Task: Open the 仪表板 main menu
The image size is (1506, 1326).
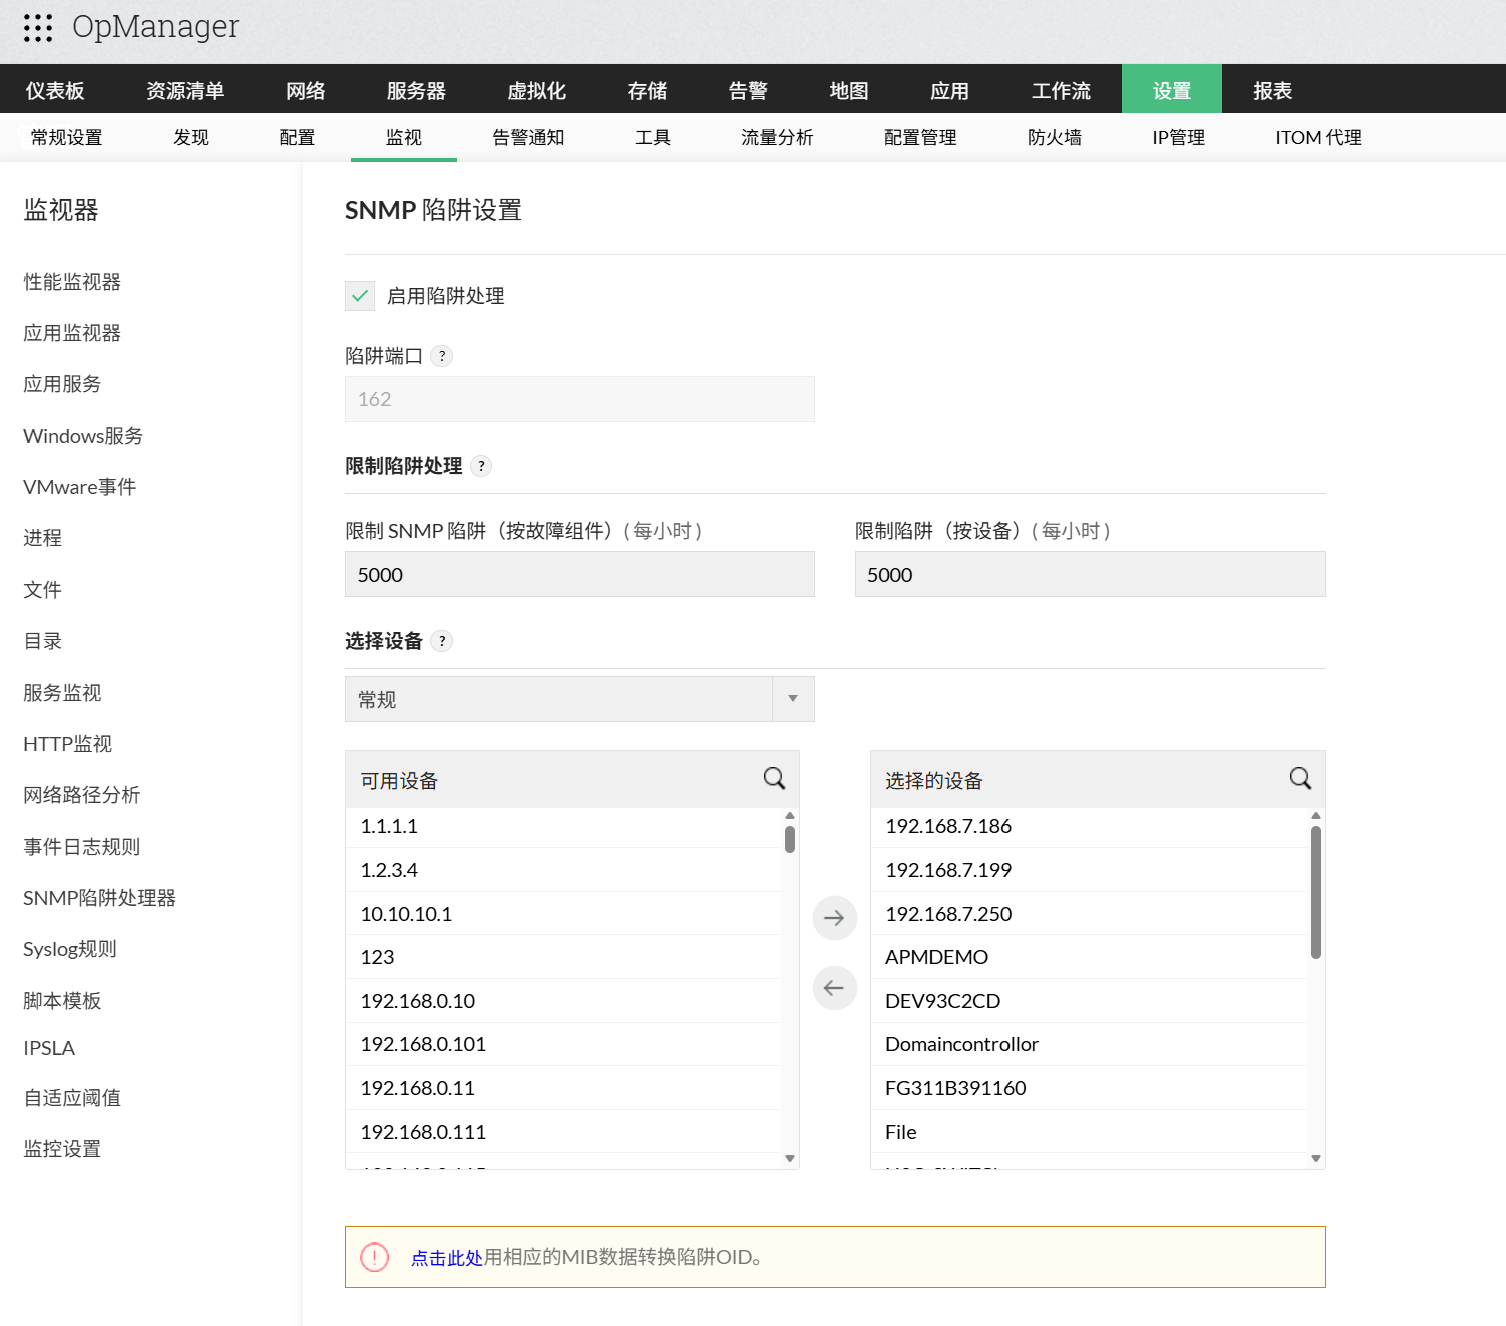Action: pyautogui.click(x=55, y=90)
